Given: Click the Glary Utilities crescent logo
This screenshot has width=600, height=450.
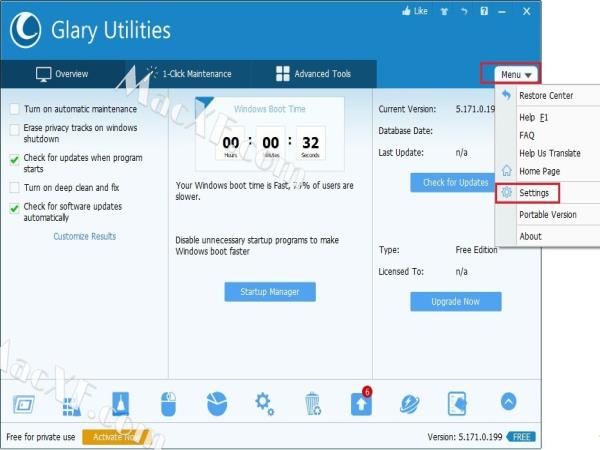Looking at the screenshot, I should [26, 30].
